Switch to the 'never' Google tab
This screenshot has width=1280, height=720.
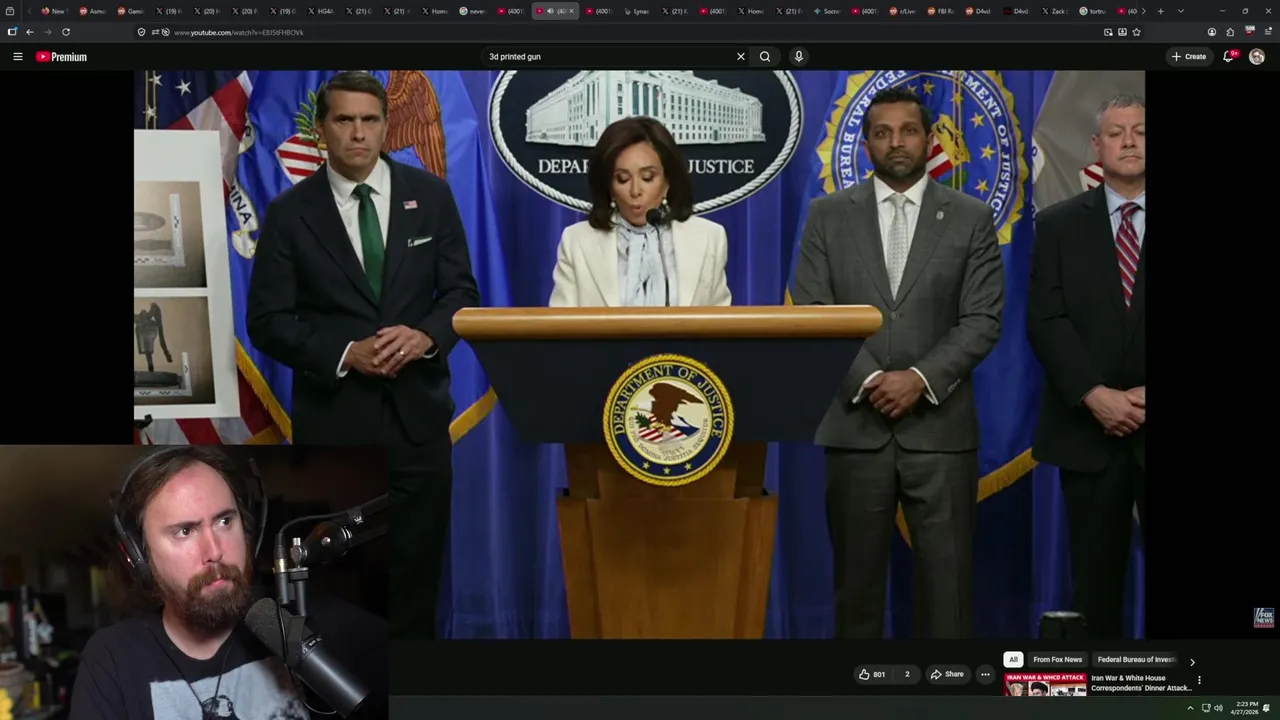coord(473,11)
